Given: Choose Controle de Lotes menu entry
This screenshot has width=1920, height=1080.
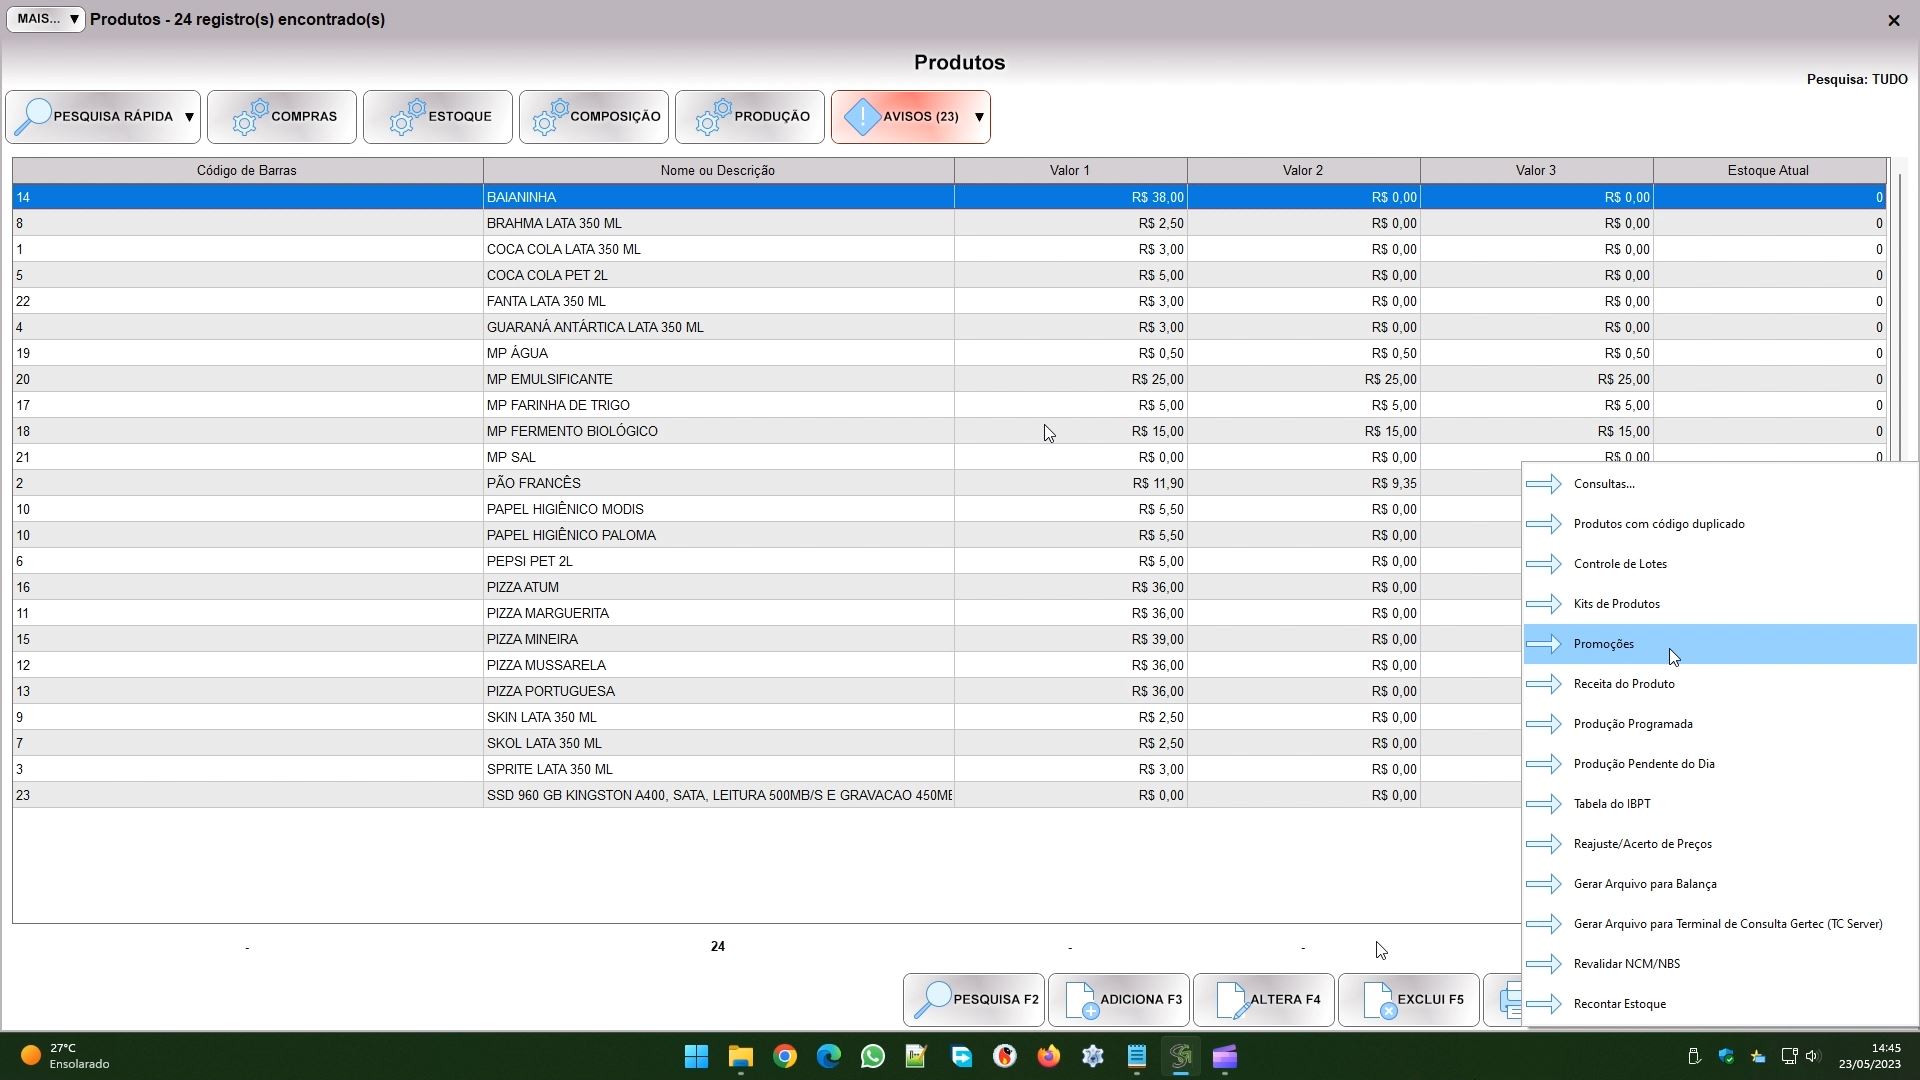Looking at the screenshot, I should 1619,564.
